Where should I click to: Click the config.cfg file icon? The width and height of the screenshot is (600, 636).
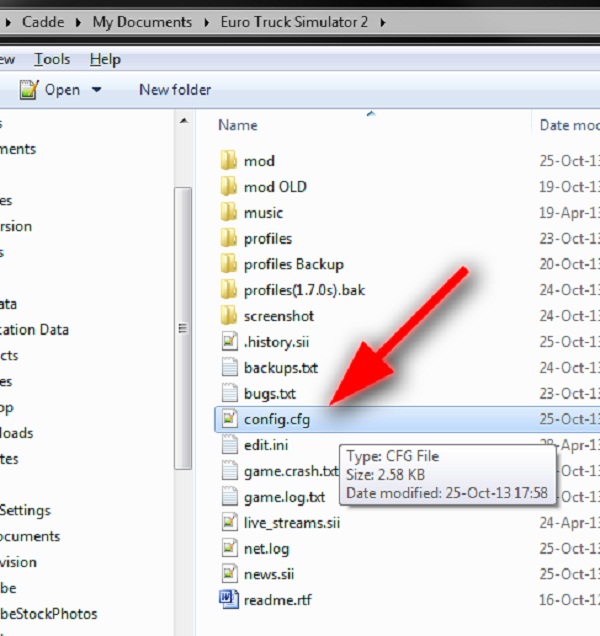230,419
